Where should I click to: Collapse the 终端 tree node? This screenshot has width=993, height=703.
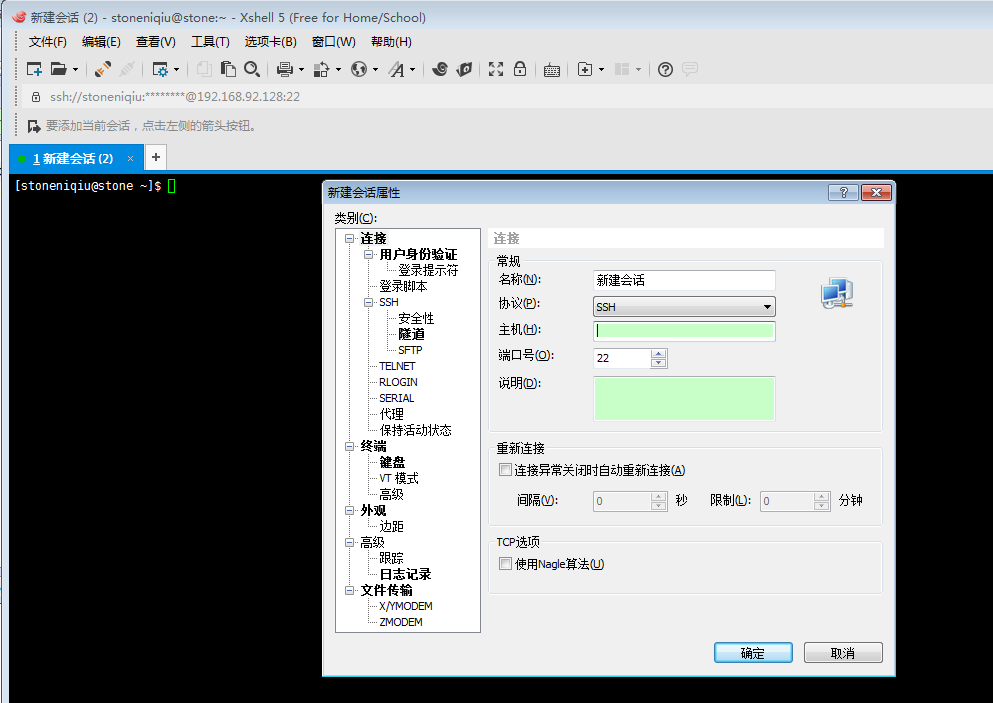tap(349, 446)
